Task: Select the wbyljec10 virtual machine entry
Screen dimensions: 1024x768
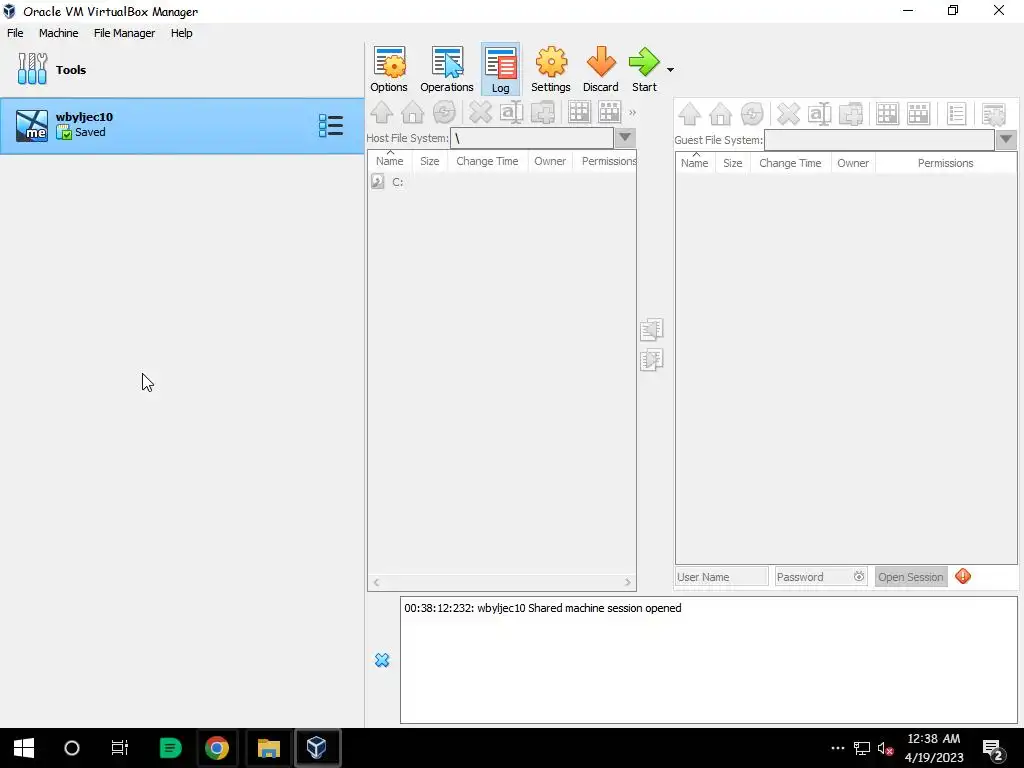Action: tap(182, 126)
